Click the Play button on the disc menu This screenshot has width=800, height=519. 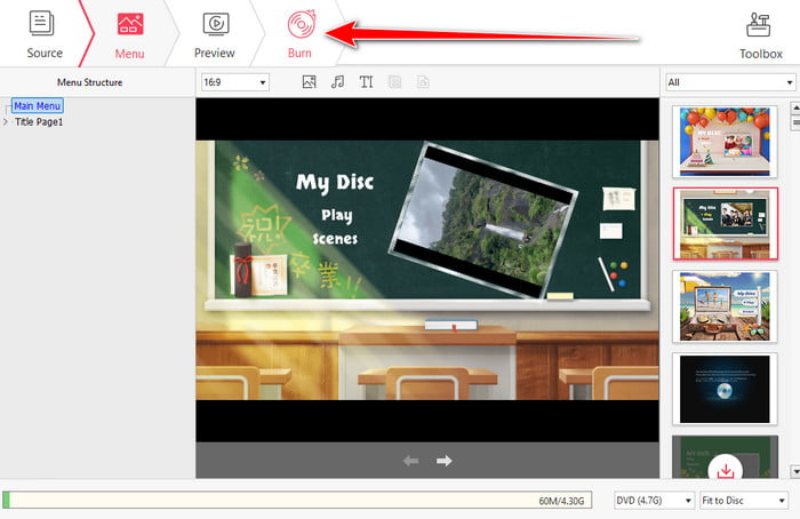pos(336,215)
